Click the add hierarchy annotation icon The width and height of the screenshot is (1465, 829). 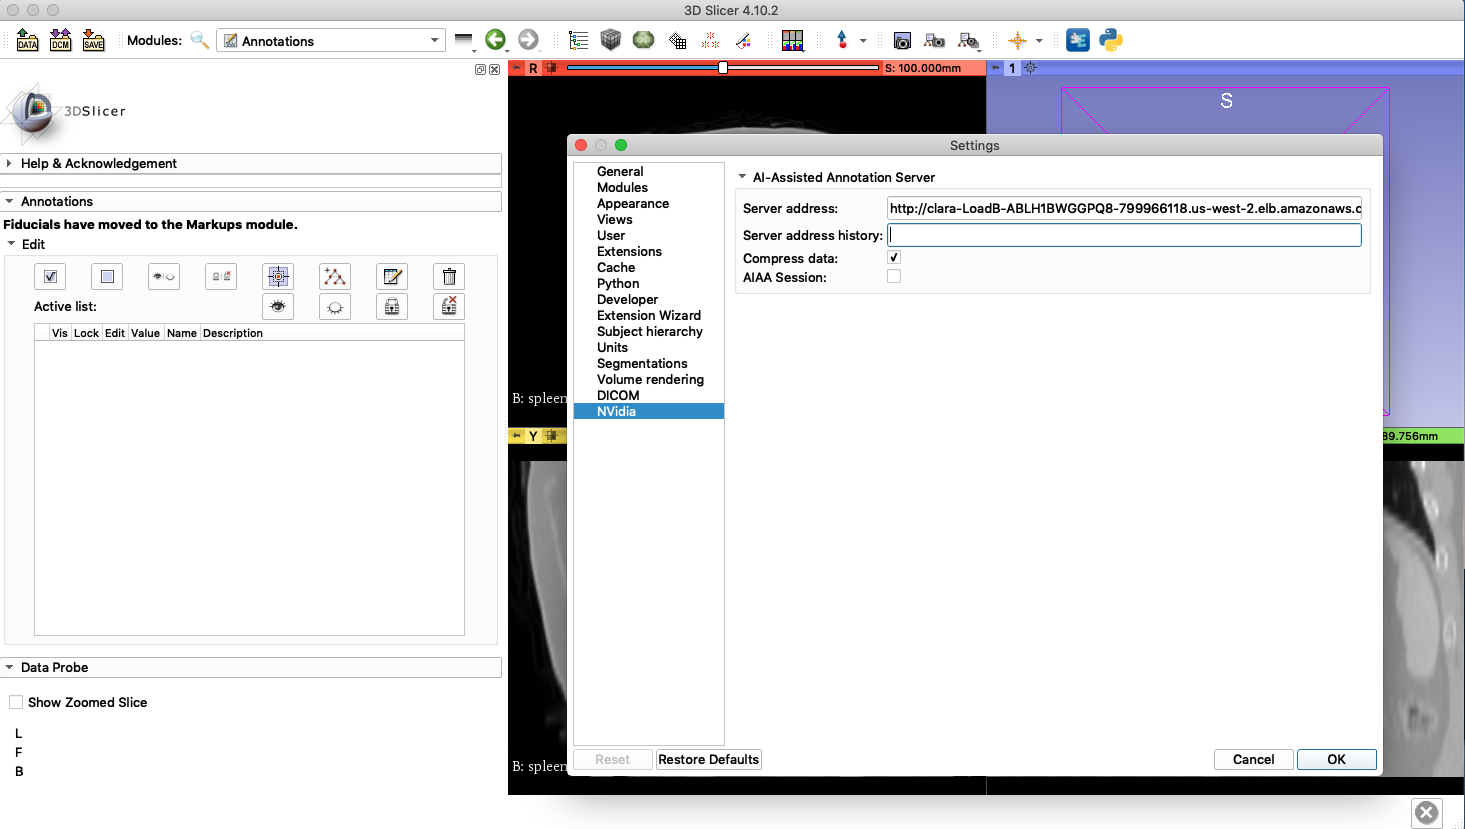[335, 276]
